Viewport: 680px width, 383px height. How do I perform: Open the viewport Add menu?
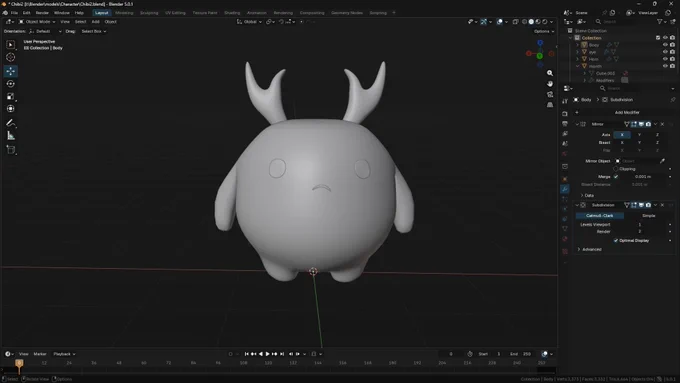[x=95, y=22]
